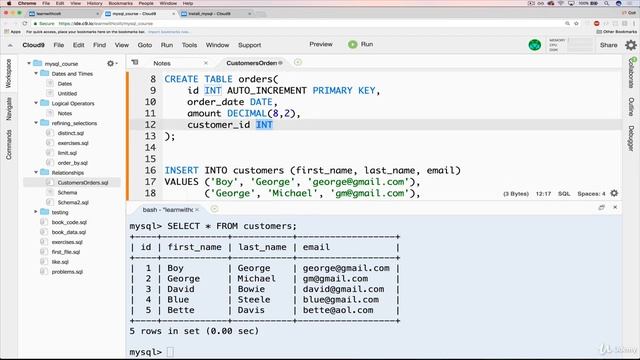This screenshot has height=360, width=640.
Task: Open book_code.sql file
Action: click(69, 222)
